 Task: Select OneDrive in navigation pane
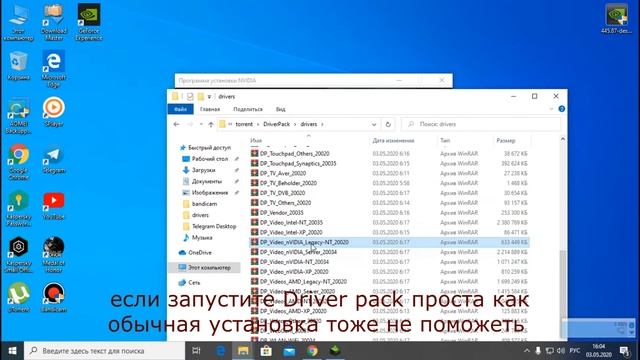(x=200, y=253)
